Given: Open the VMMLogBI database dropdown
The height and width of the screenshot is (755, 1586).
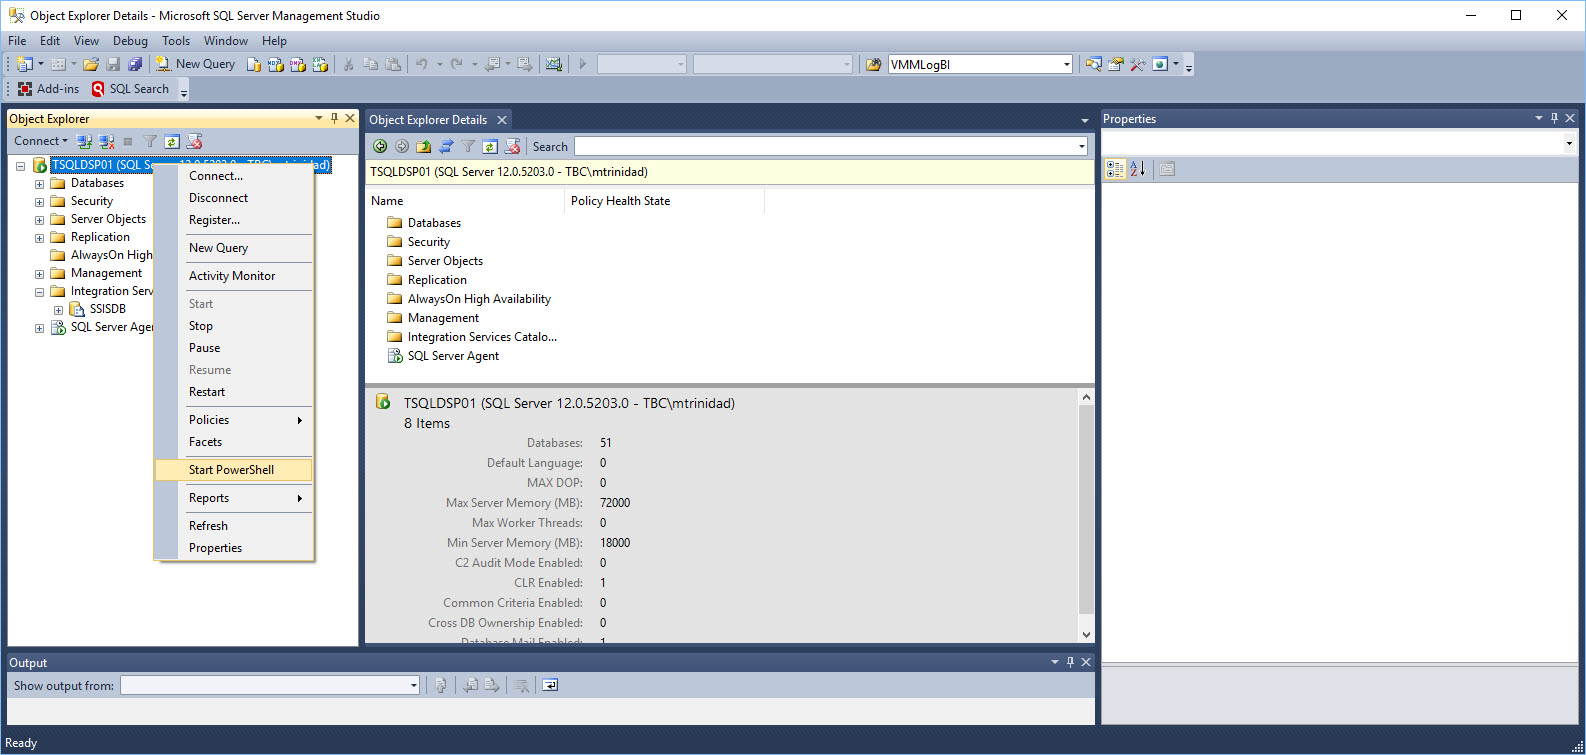Looking at the screenshot, I should click(1066, 64).
